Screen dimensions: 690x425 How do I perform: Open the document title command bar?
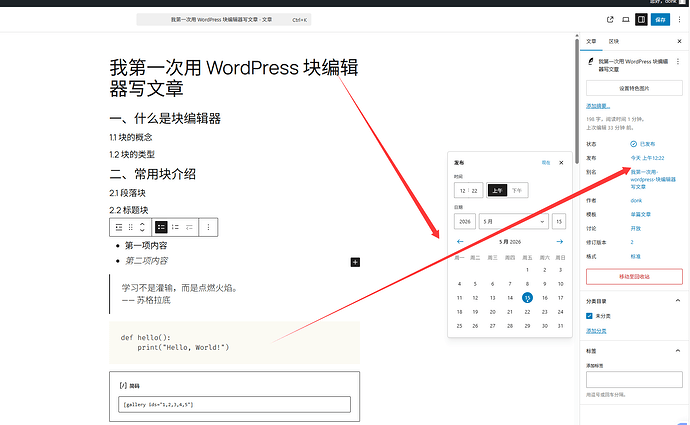coord(224,19)
